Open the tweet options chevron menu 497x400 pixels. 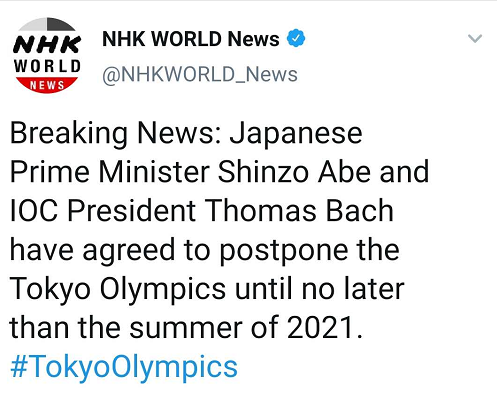click(x=475, y=39)
